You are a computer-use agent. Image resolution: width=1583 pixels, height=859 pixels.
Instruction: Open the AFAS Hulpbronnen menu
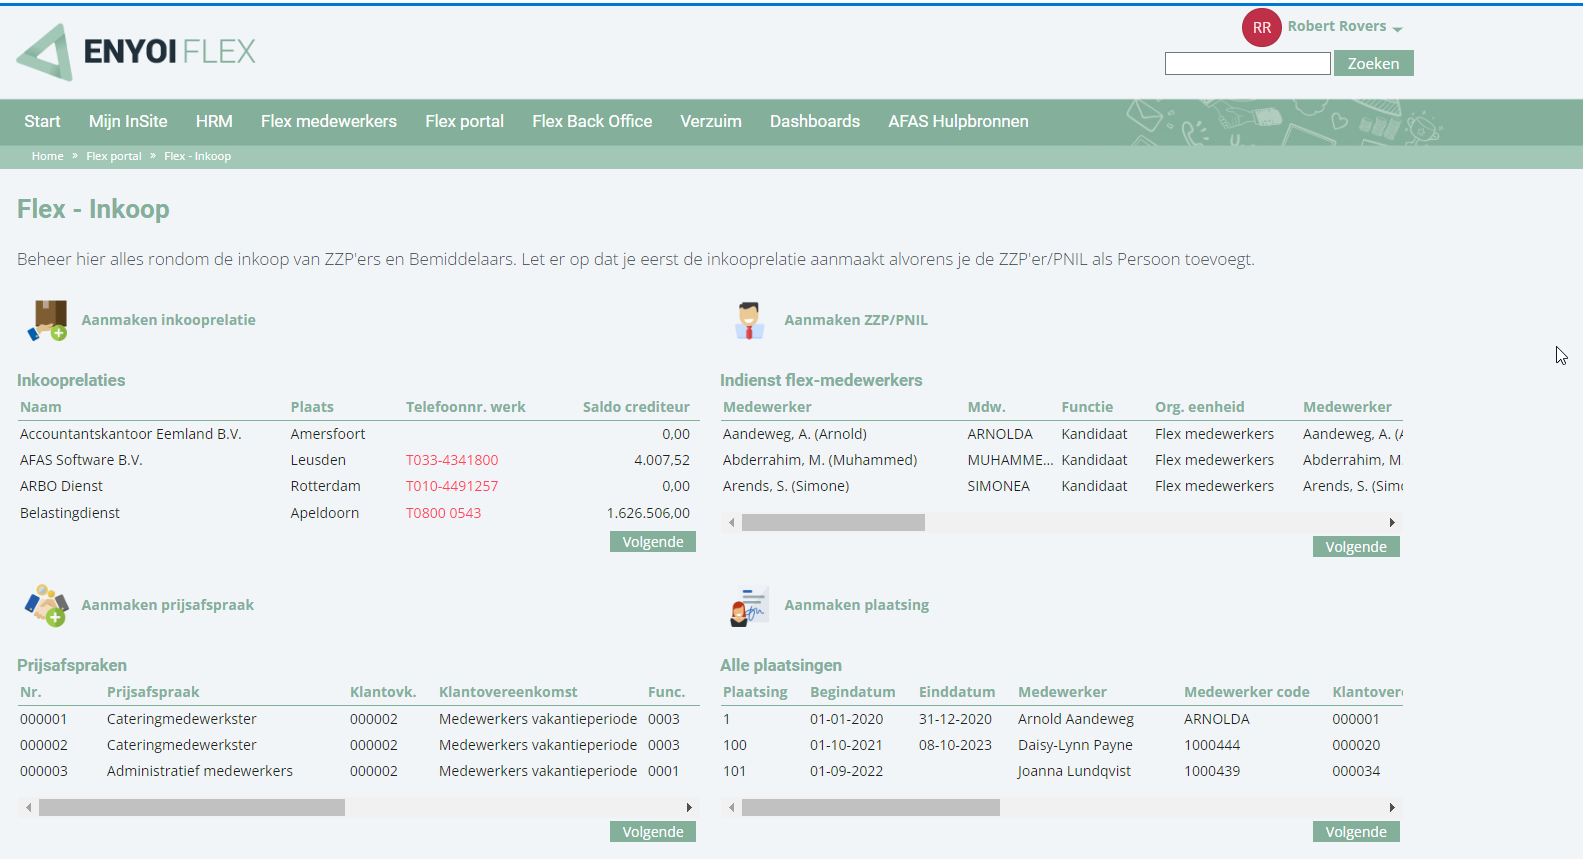958,121
